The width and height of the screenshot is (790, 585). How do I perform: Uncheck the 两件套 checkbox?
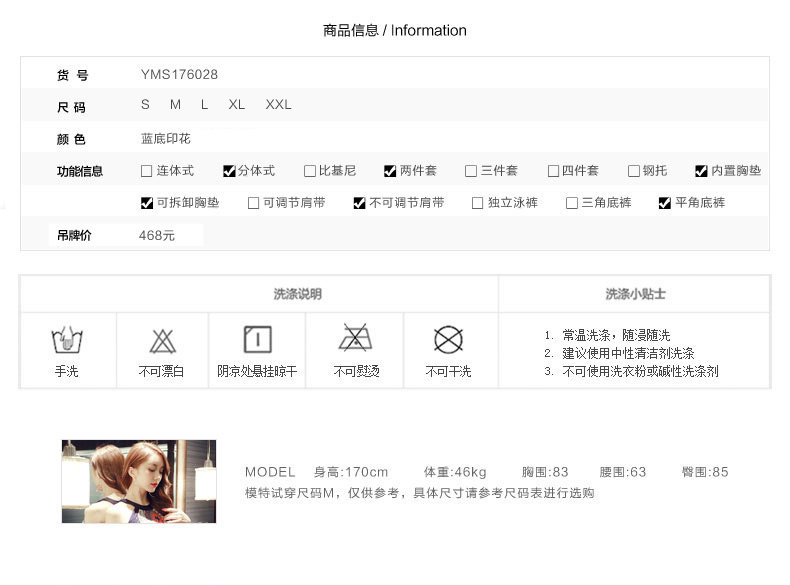390,171
